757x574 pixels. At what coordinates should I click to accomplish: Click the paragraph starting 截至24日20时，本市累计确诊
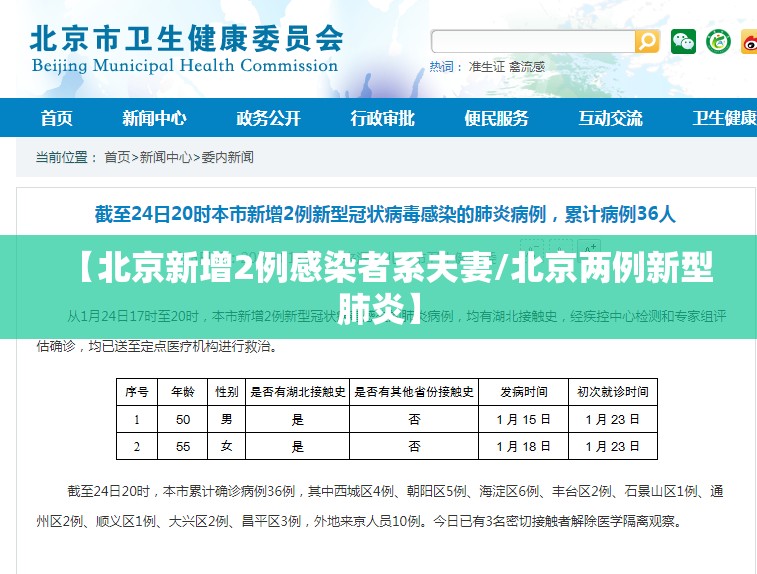pos(380,506)
